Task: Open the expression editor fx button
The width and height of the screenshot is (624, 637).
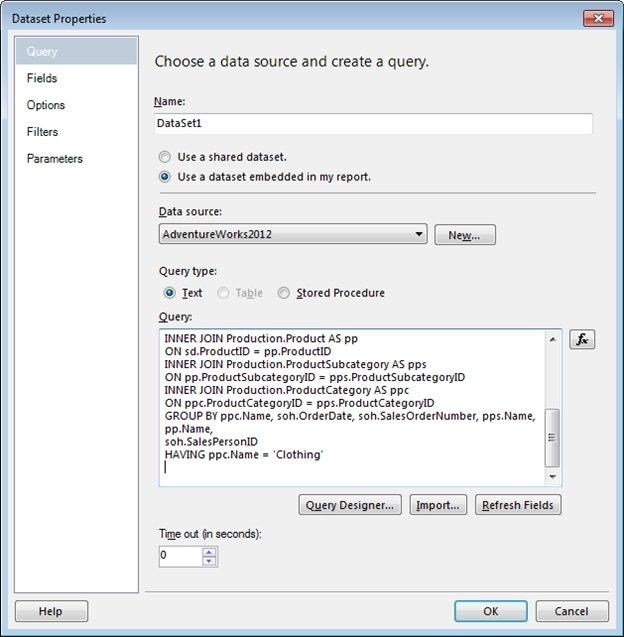Action: pyautogui.click(x=582, y=339)
